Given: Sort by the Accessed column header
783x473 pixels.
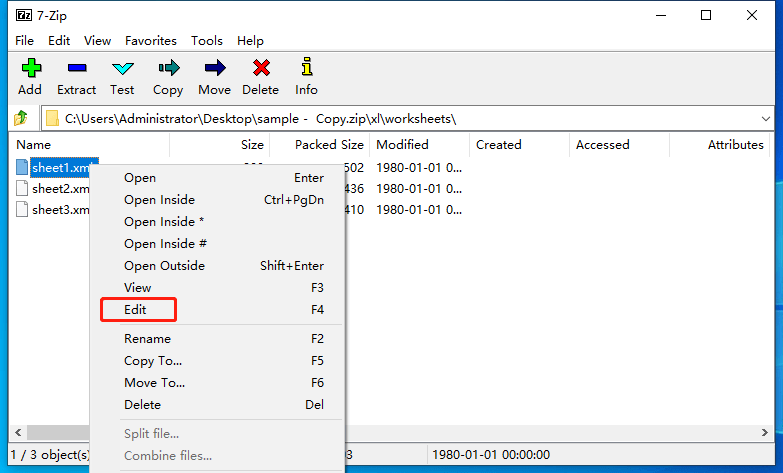Looking at the screenshot, I should (x=619, y=145).
